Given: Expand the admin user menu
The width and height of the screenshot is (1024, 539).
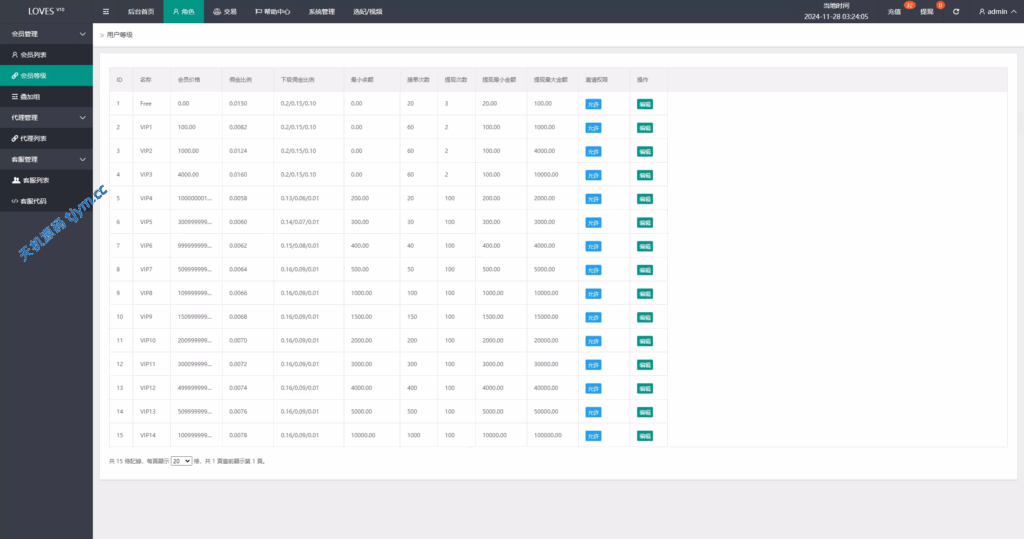Looking at the screenshot, I should tap(997, 11).
